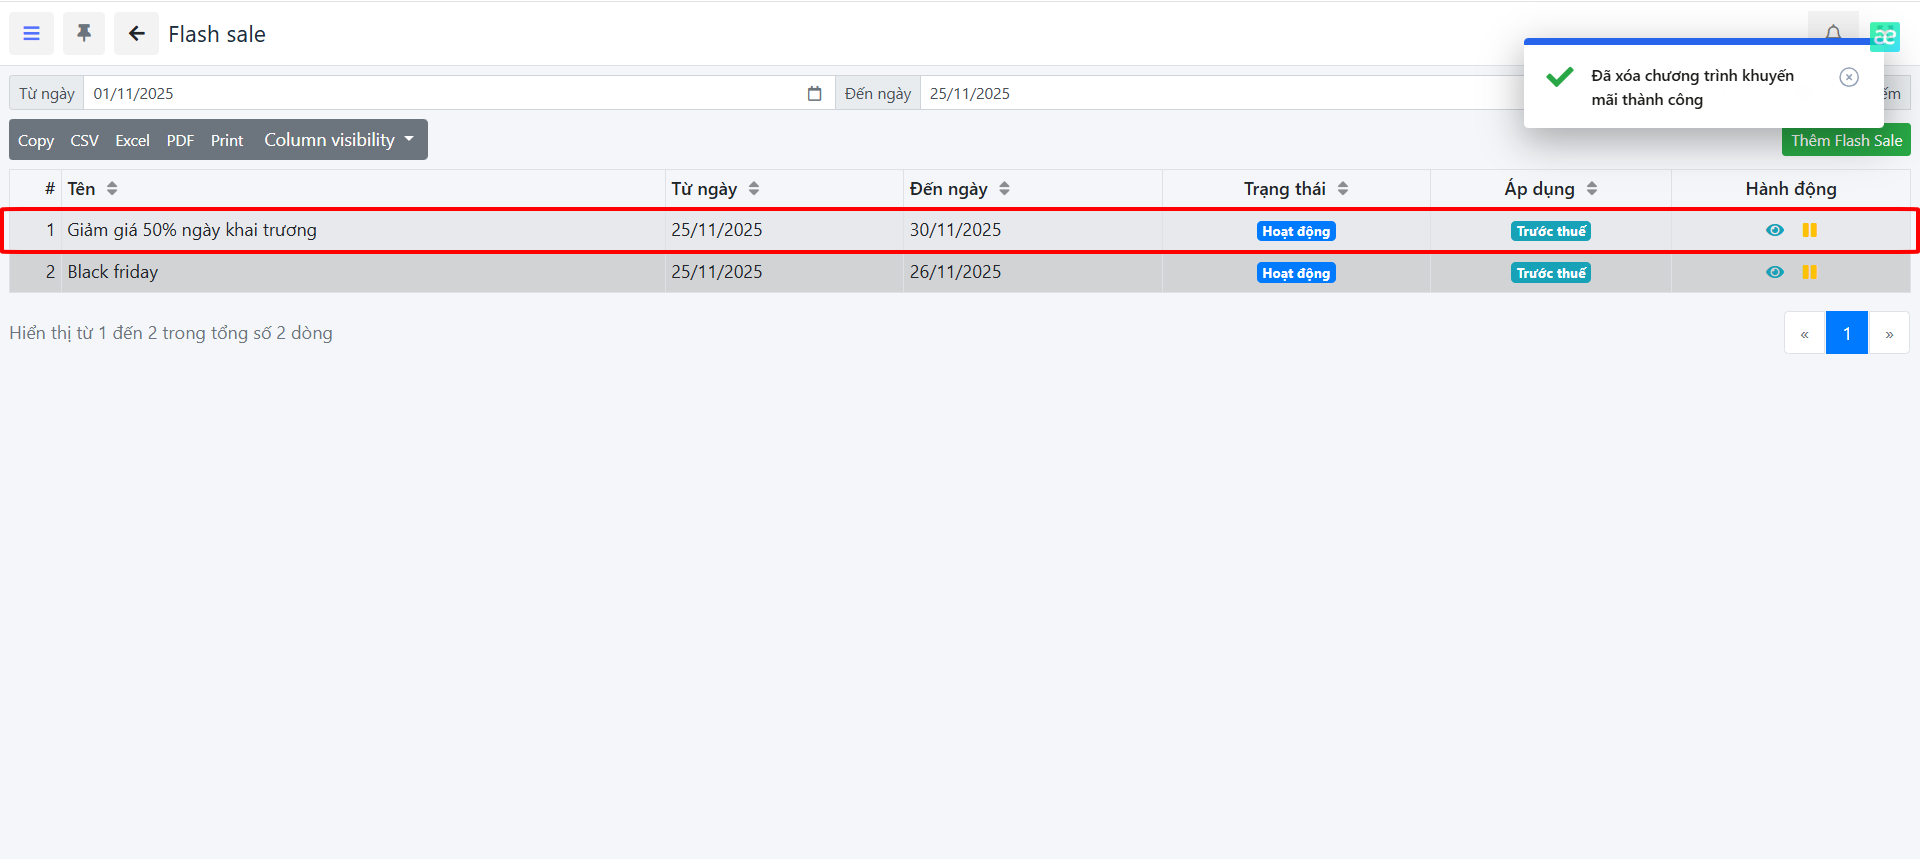The image size is (1920, 859).
Task: View details of Black friday promotion
Action: coord(1774,272)
